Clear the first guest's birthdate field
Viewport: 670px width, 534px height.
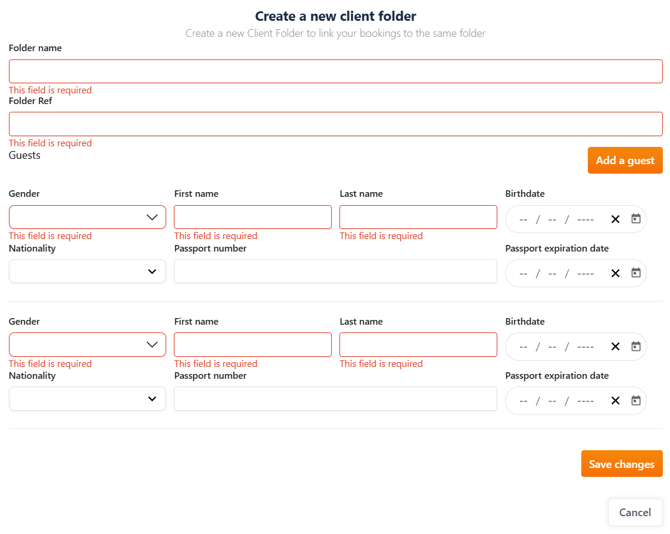[x=615, y=219]
